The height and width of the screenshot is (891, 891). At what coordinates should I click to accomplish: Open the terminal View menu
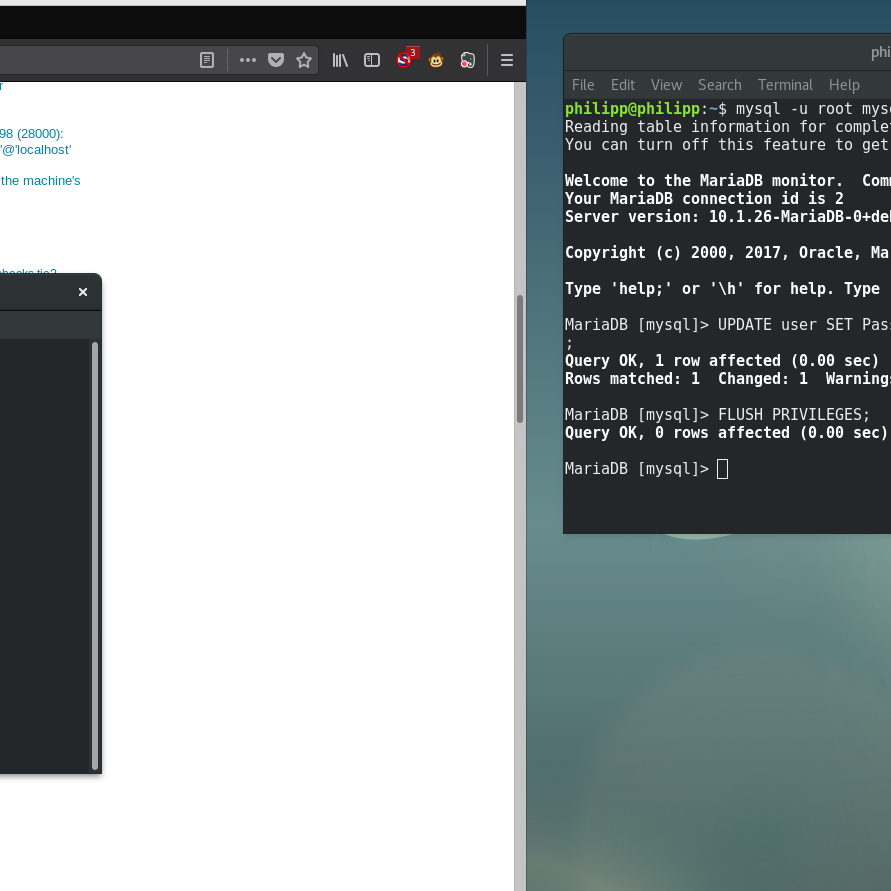coord(666,85)
